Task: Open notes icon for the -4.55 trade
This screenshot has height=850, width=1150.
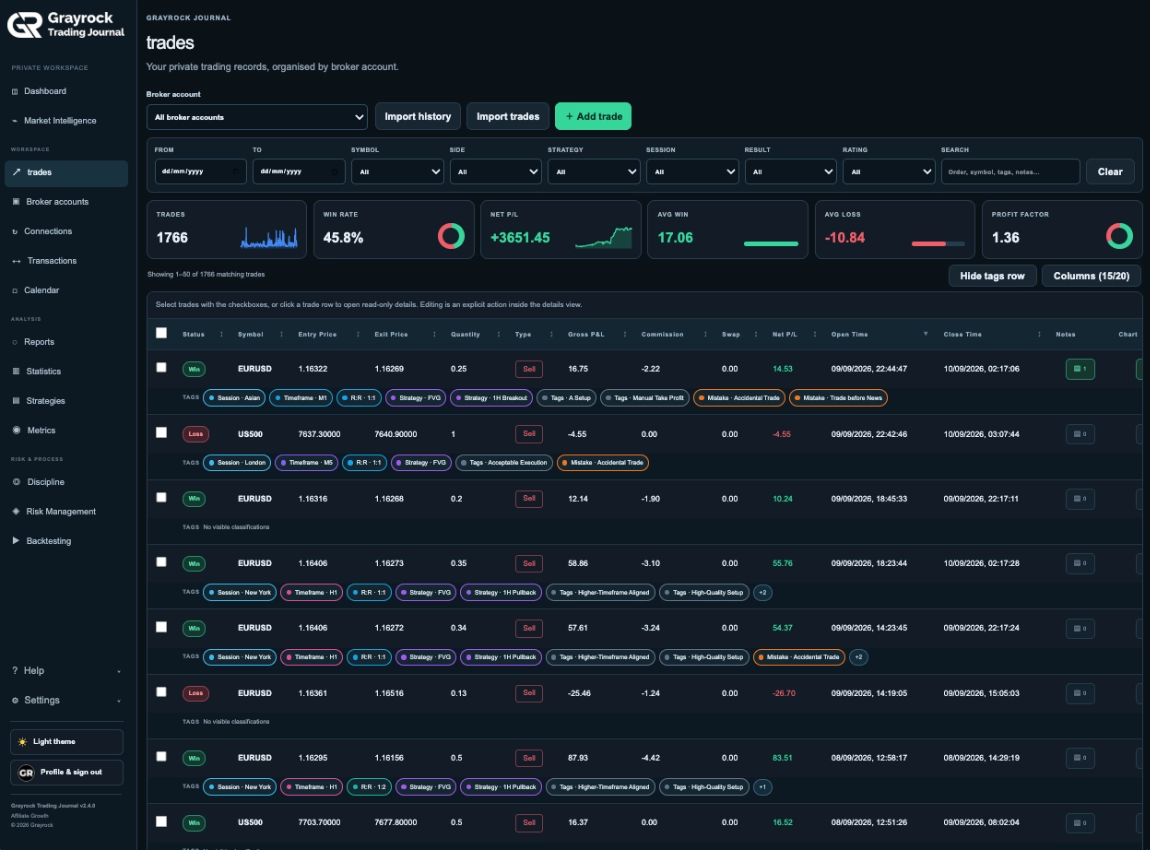Action: coord(1080,434)
